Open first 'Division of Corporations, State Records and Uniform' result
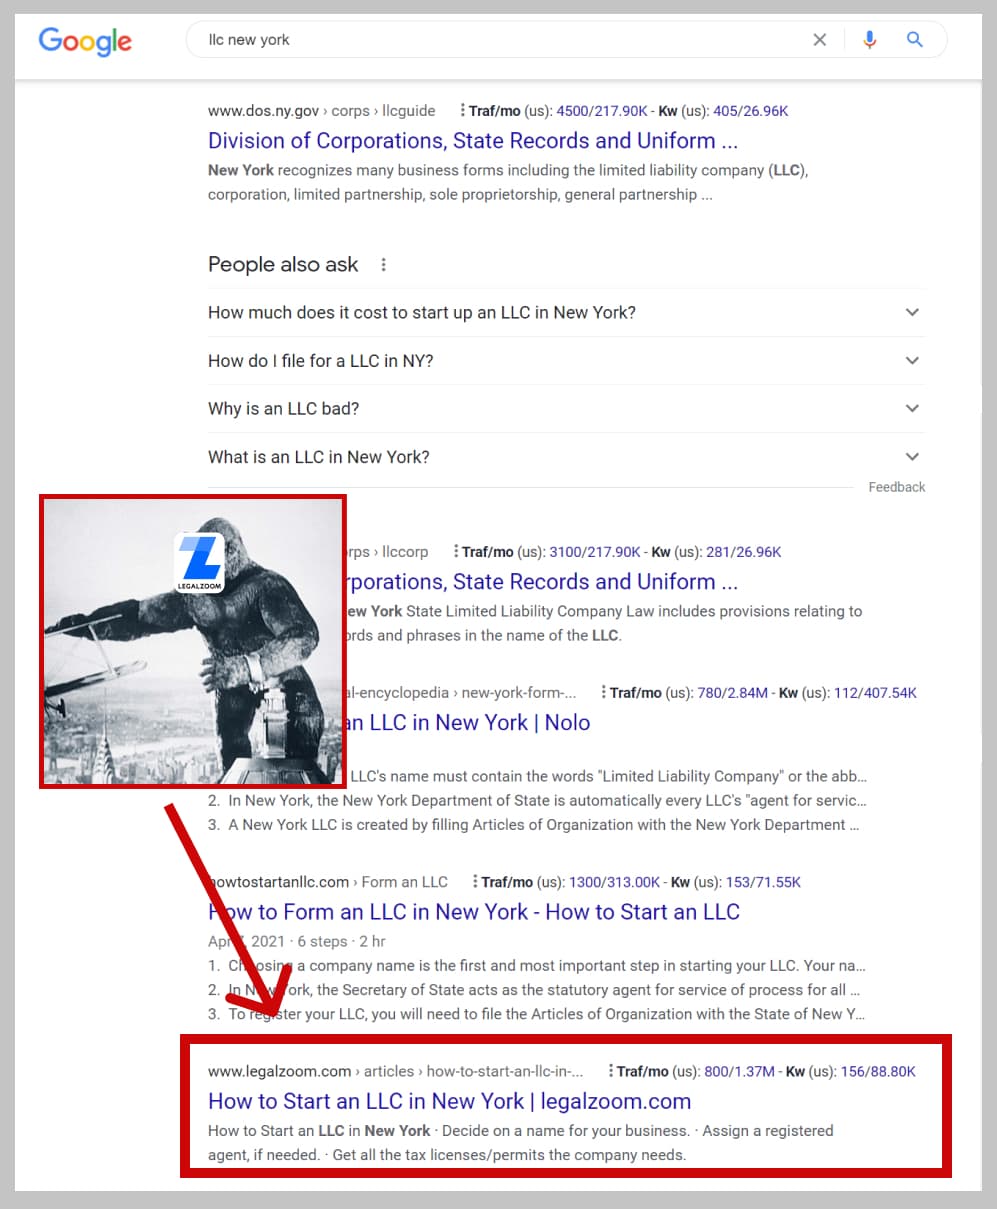The image size is (997, 1209). click(x=473, y=141)
